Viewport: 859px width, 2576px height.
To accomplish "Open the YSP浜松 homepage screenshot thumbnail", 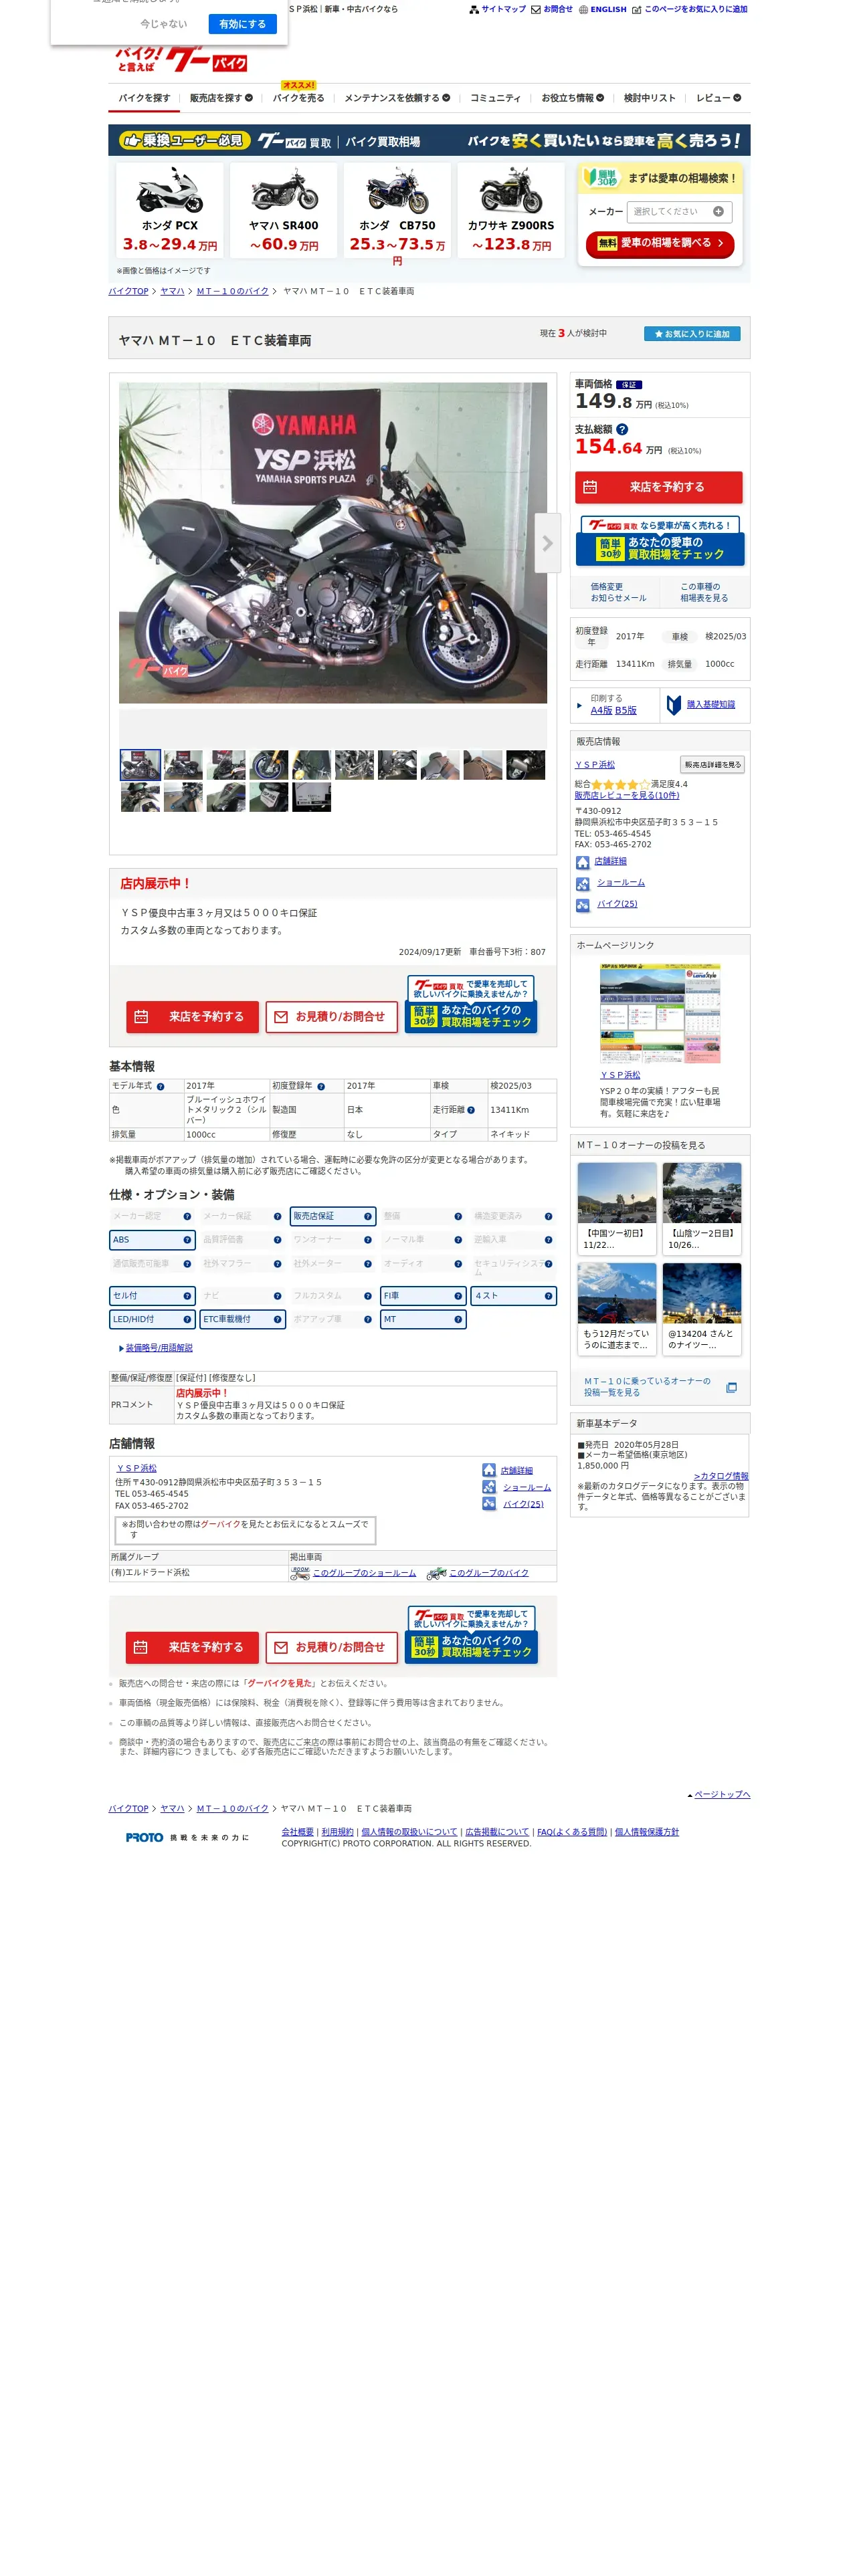I will [660, 1013].
